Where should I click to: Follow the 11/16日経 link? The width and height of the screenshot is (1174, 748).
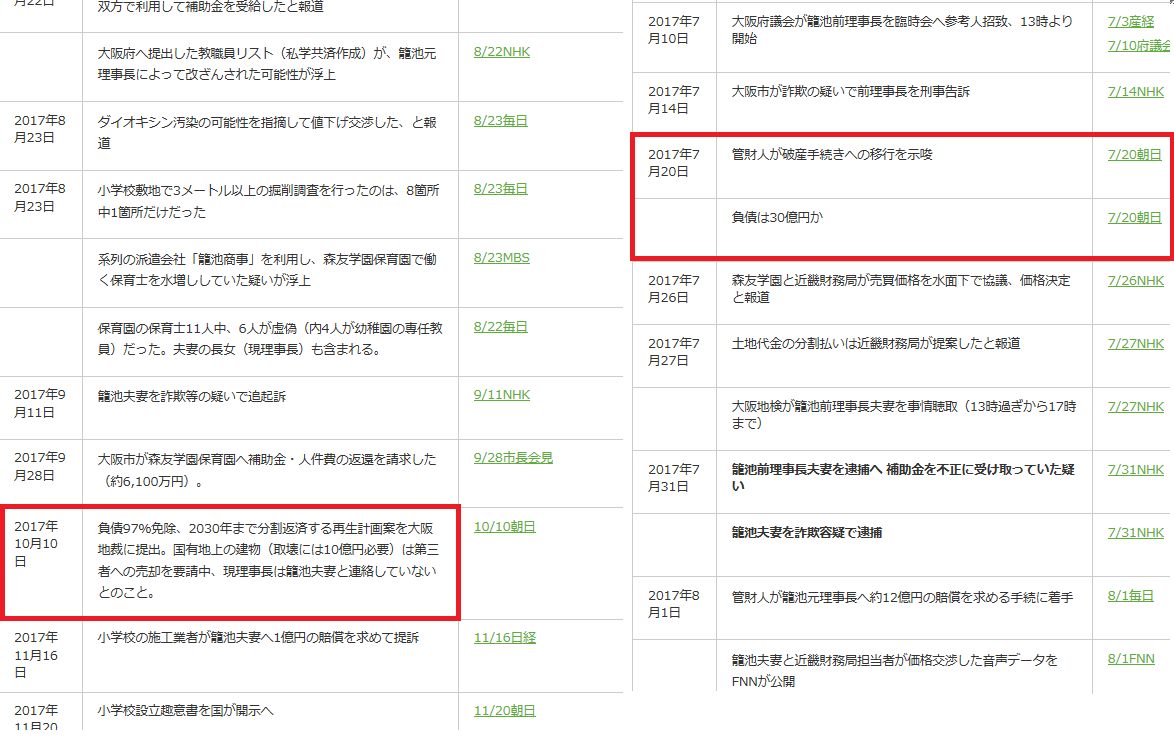pyautogui.click(x=504, y=637)
